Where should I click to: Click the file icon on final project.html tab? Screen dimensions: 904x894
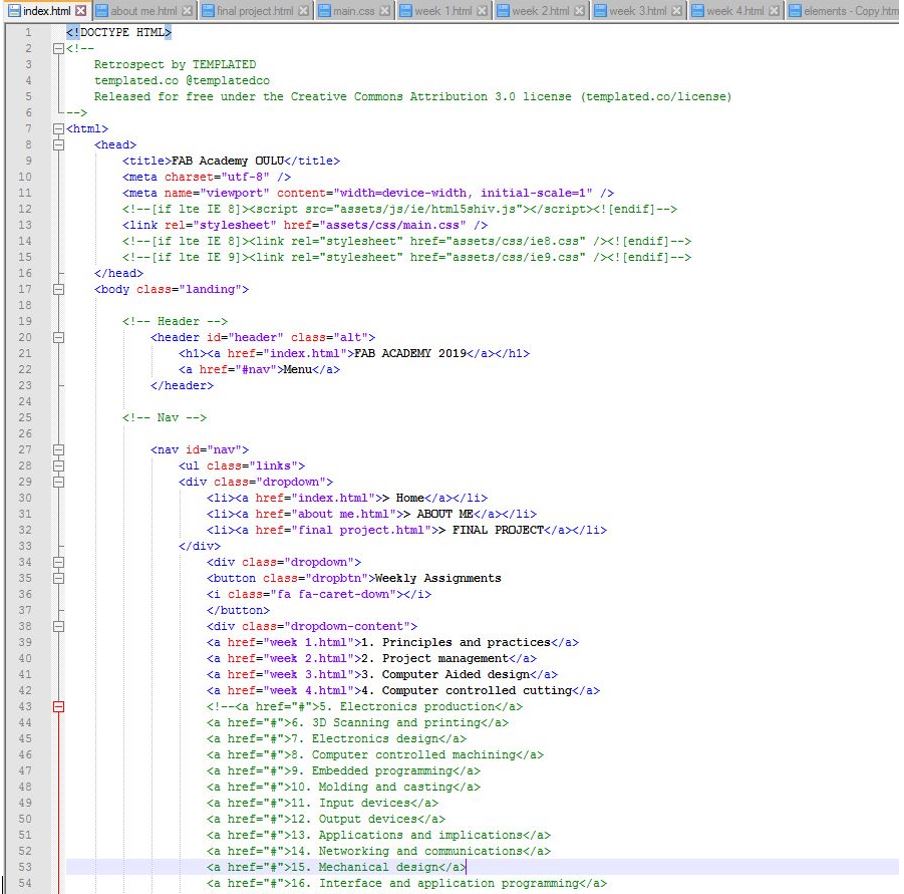click(208, 10)
